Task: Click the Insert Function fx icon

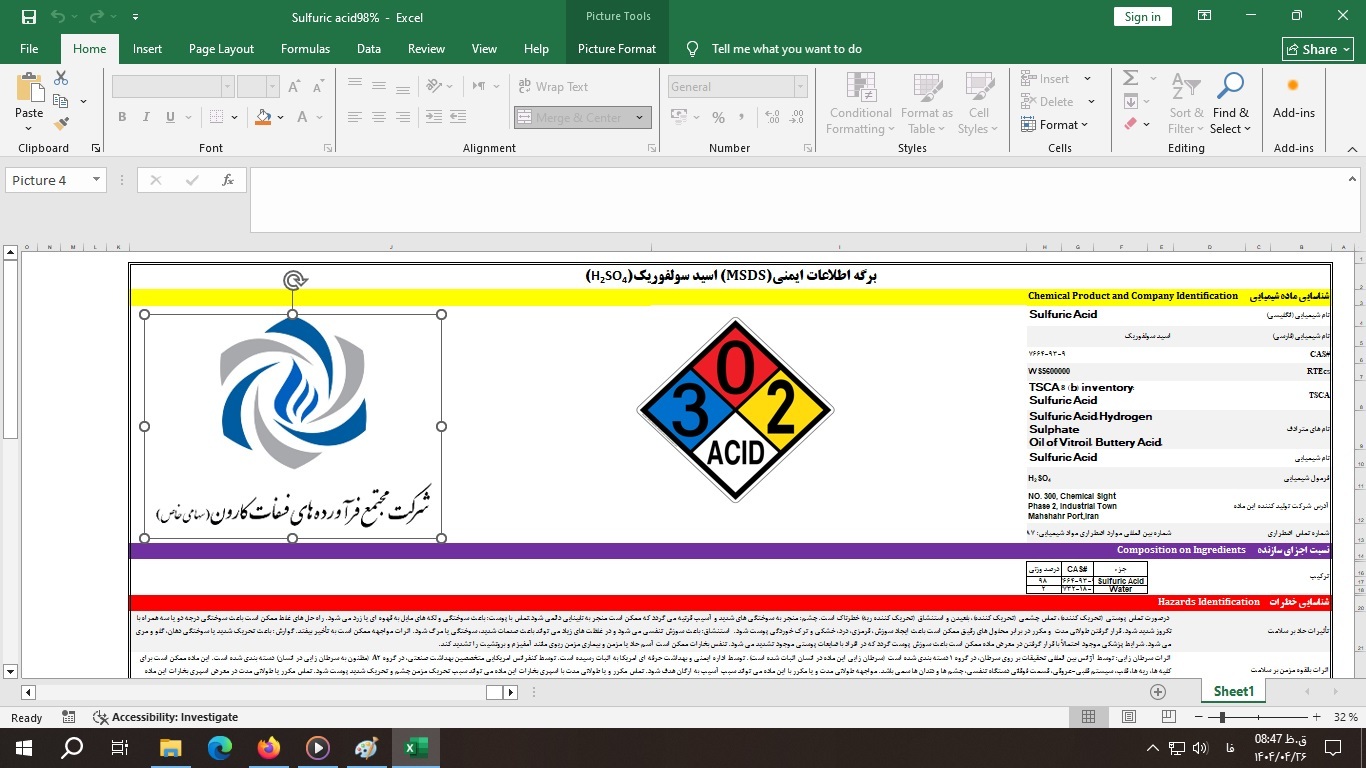Action: [x=228, y=180]
